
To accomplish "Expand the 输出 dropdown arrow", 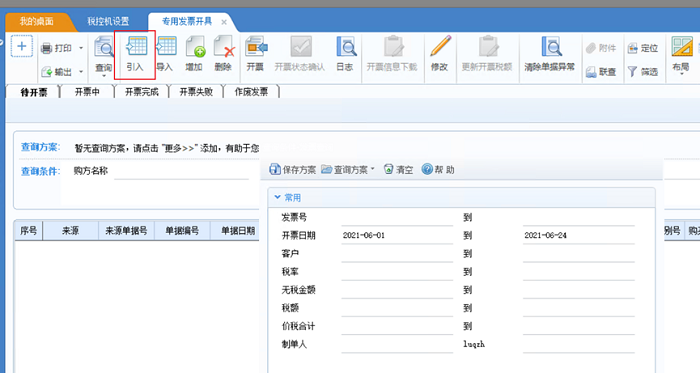I will pyautogui.click(x=81, y=71).
